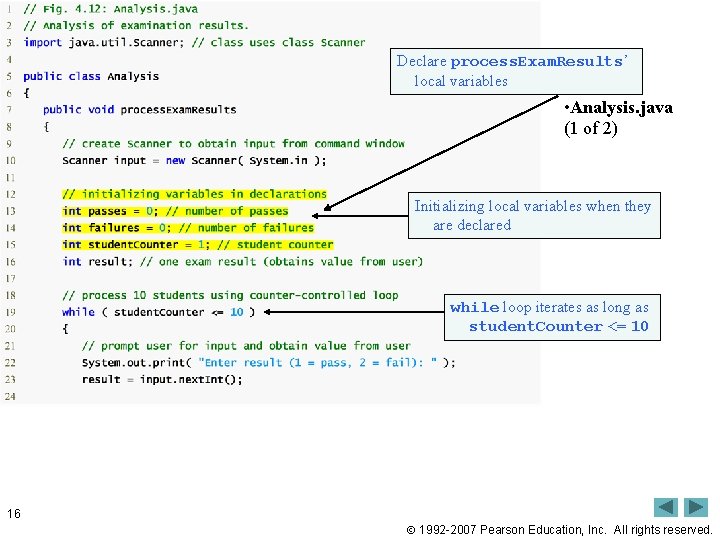Viewport: 720px width, 540px height.
Task: Click the '(1 of 2)' subtitle
Action: [x=591, y=128]
